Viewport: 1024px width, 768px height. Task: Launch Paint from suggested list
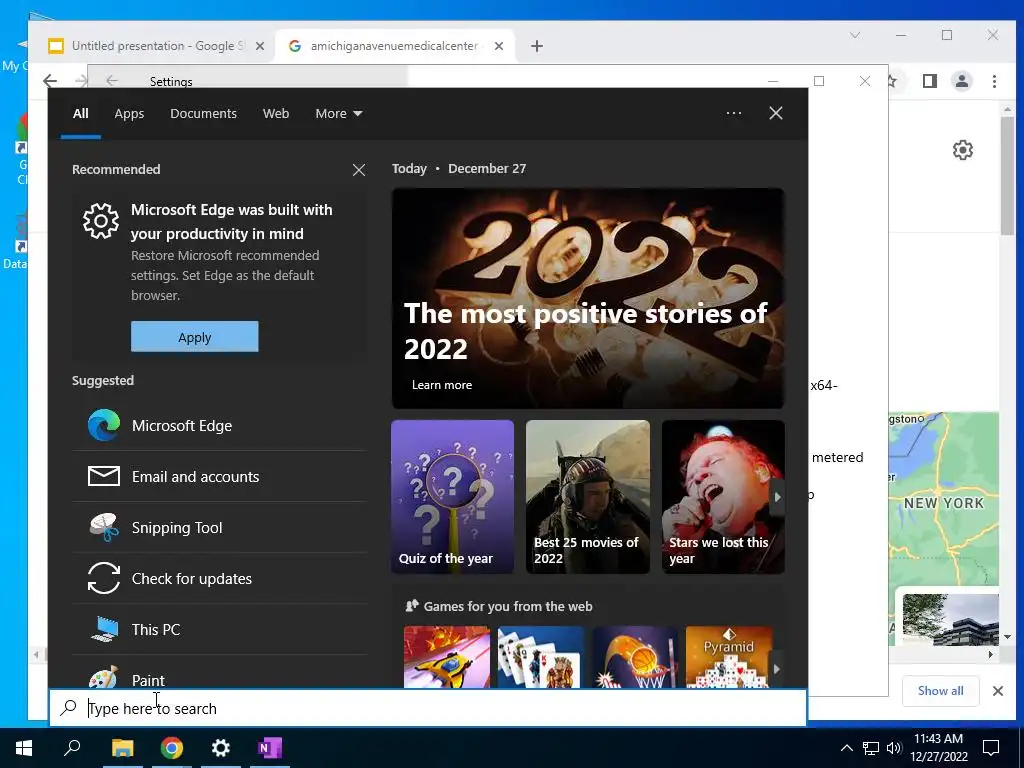(x=219, y=673)
